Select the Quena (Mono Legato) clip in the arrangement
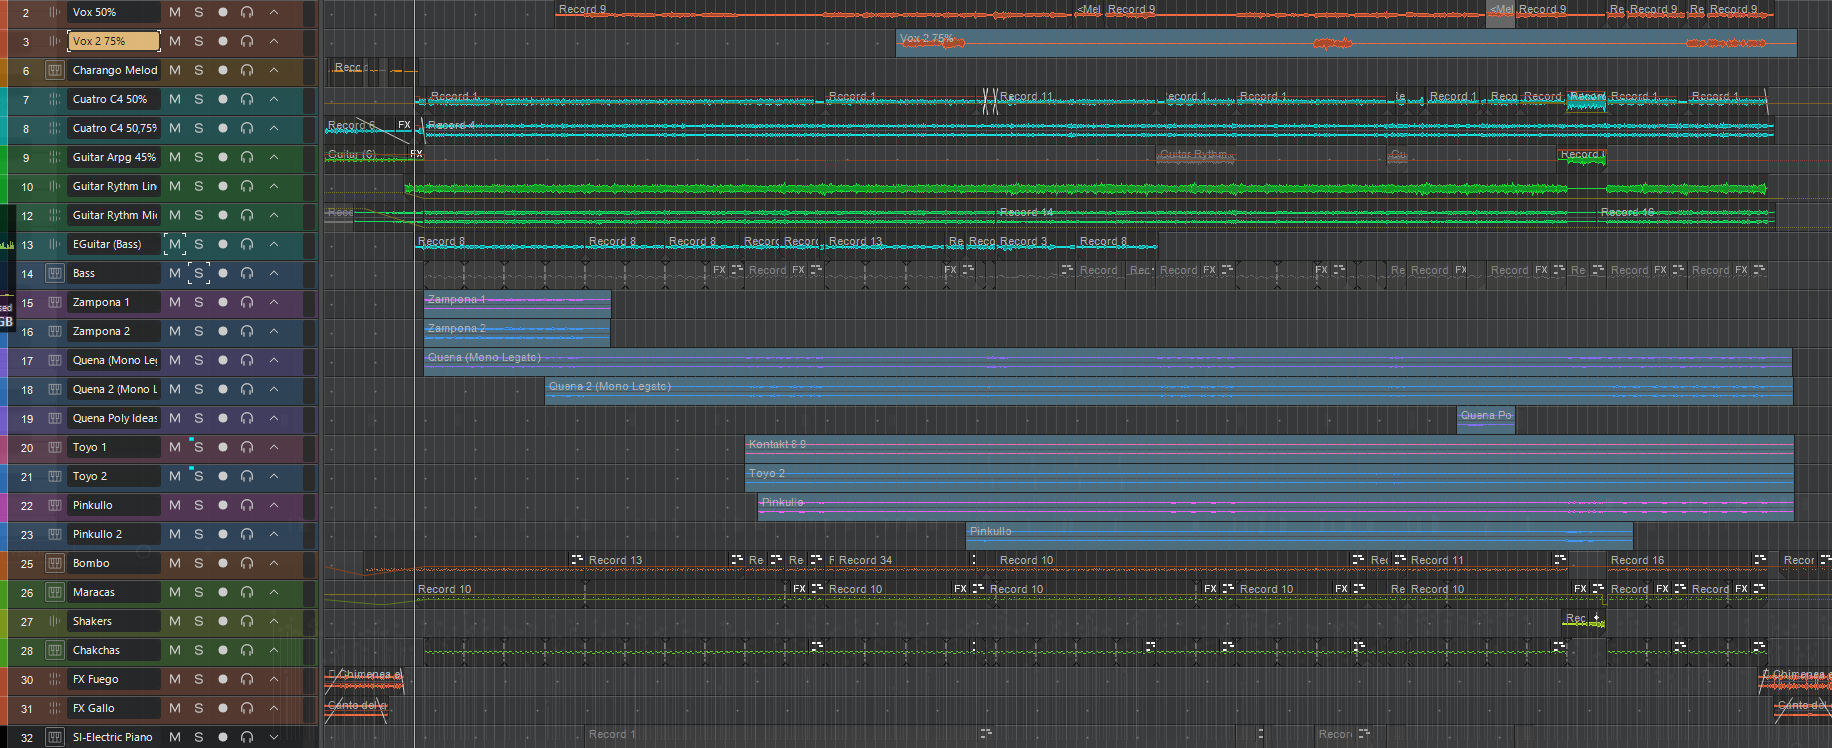Screen dimensions: 1832x748 click(1108, 361)
